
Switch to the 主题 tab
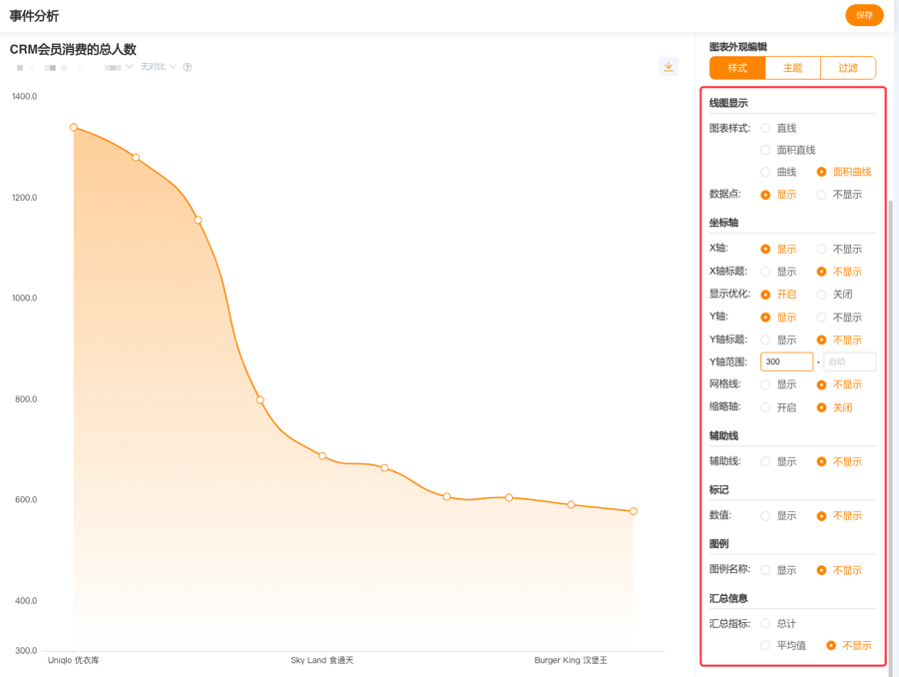coord(792,68)
